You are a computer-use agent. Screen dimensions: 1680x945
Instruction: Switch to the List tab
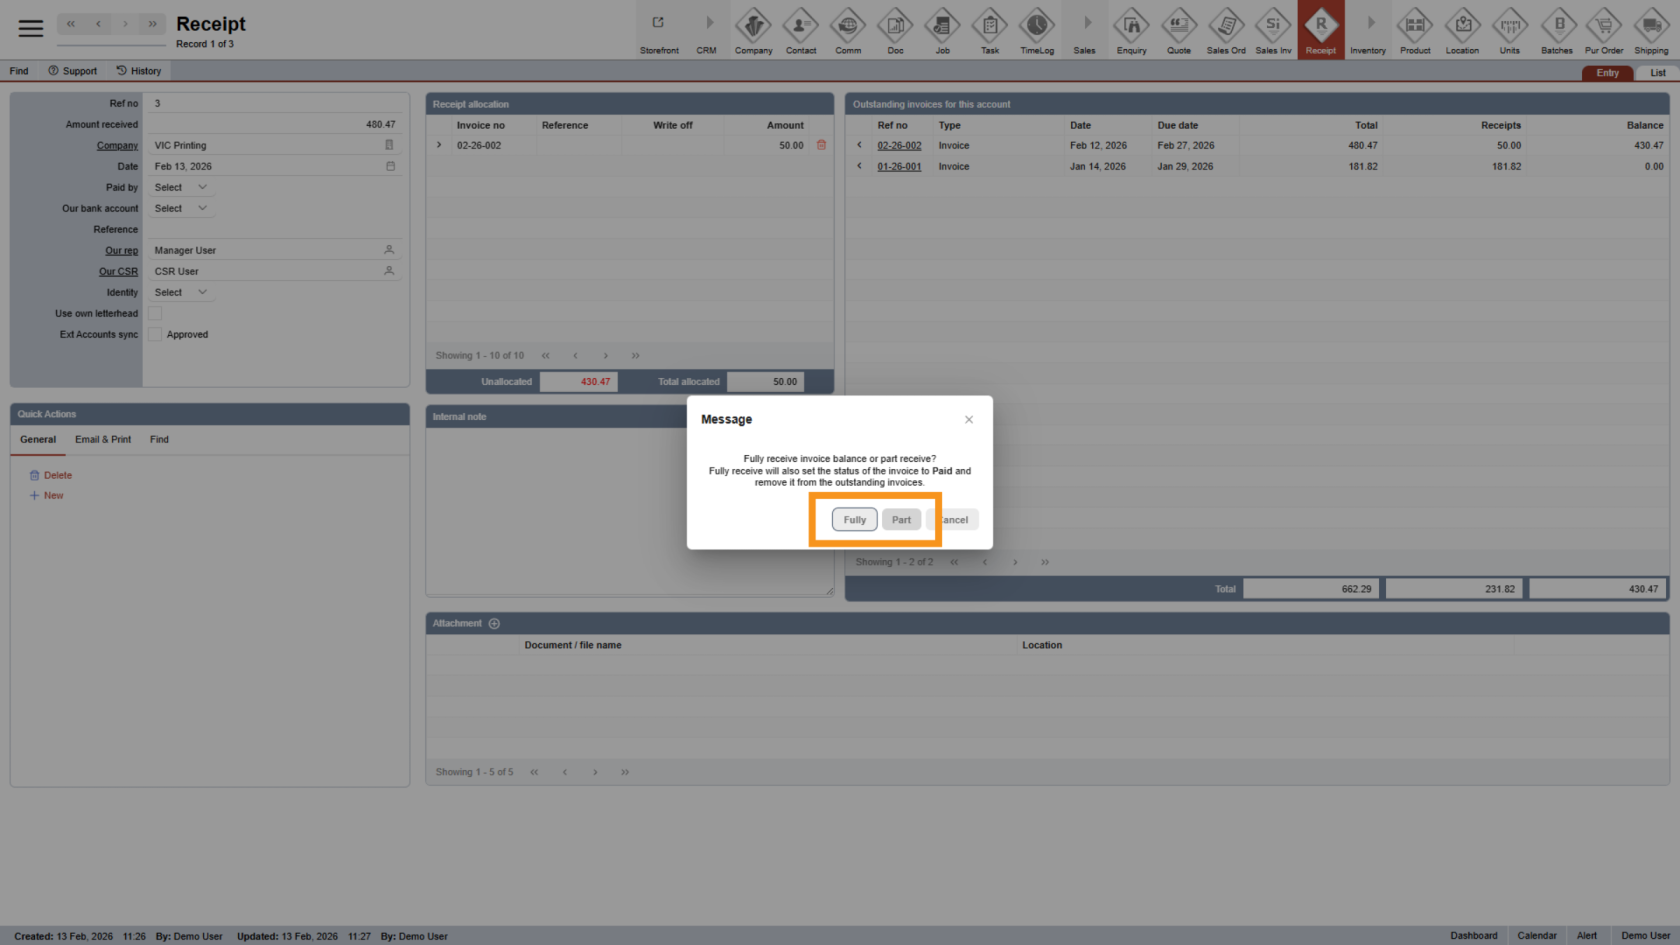click(x=1657, y=73)
